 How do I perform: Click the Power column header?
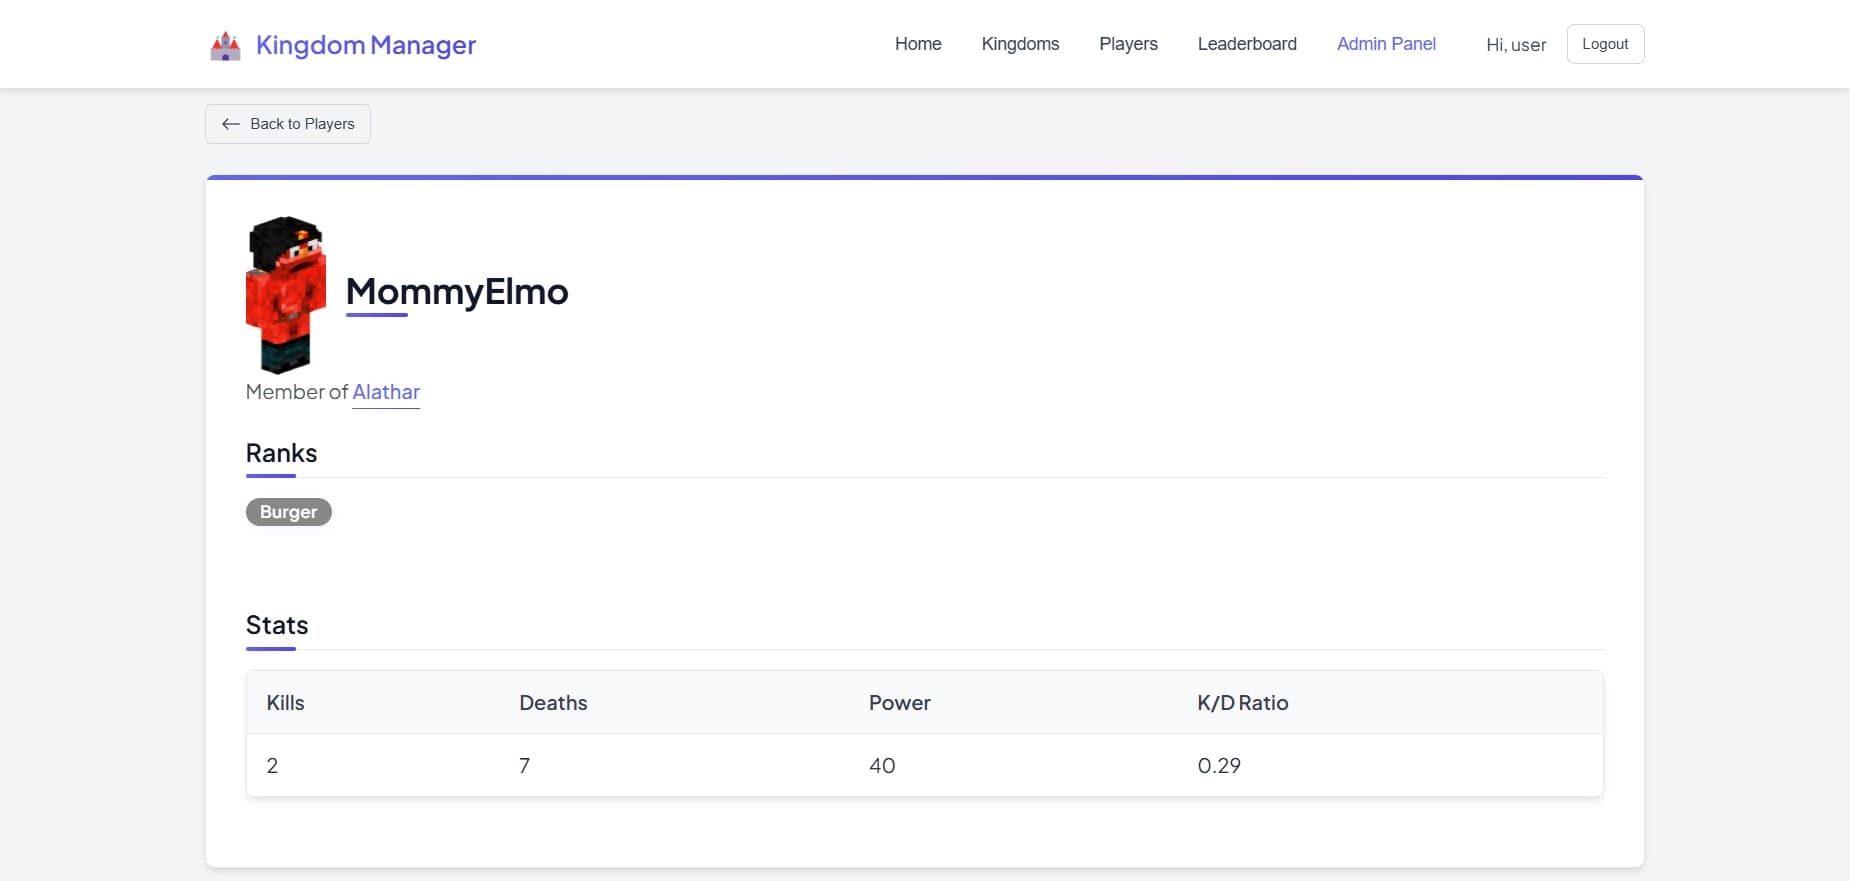pyautogui.click(x=899, y=703)
